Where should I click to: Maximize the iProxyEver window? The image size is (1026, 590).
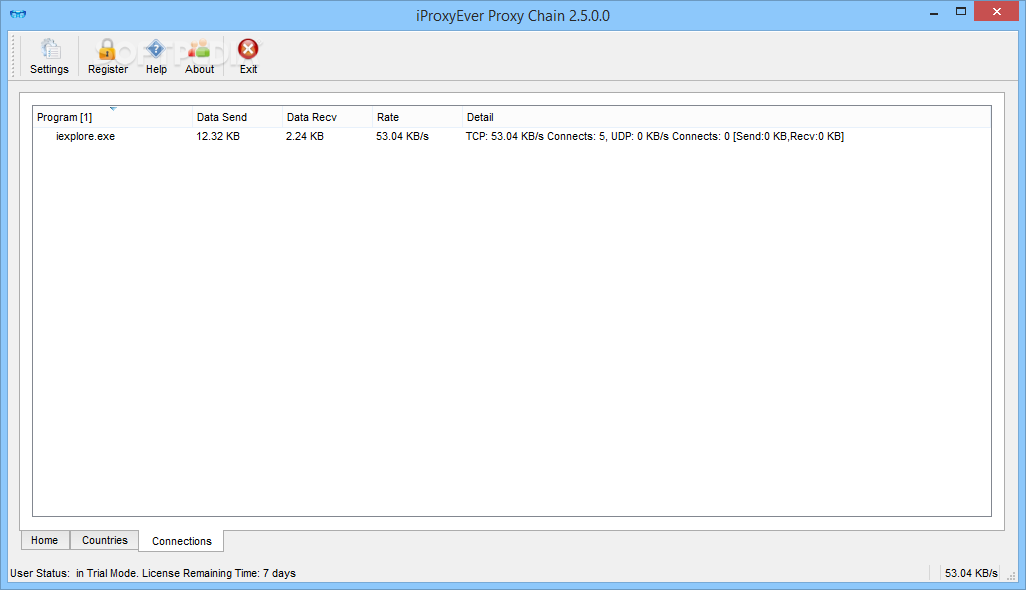(961, 12)
